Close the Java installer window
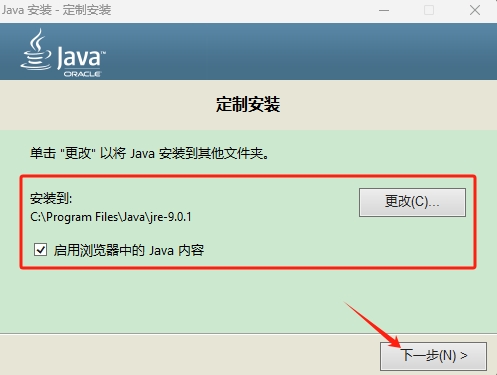Image resolution: width=497 pixels, height=375 pixels. click(475, 10)
